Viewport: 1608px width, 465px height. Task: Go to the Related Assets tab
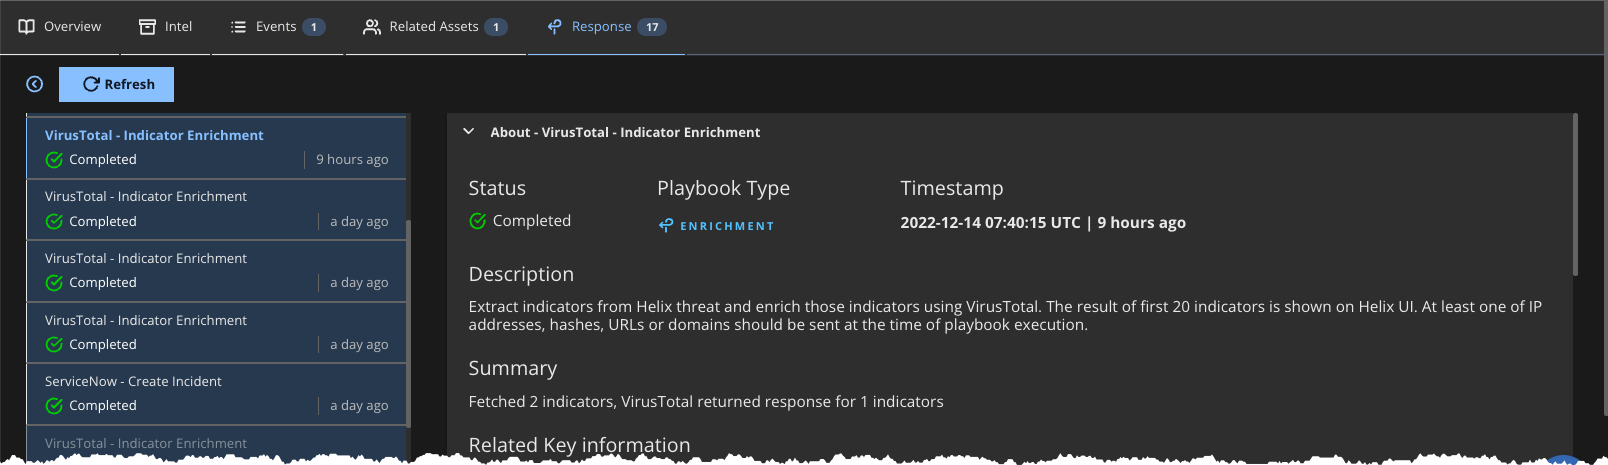click(435, 27)
